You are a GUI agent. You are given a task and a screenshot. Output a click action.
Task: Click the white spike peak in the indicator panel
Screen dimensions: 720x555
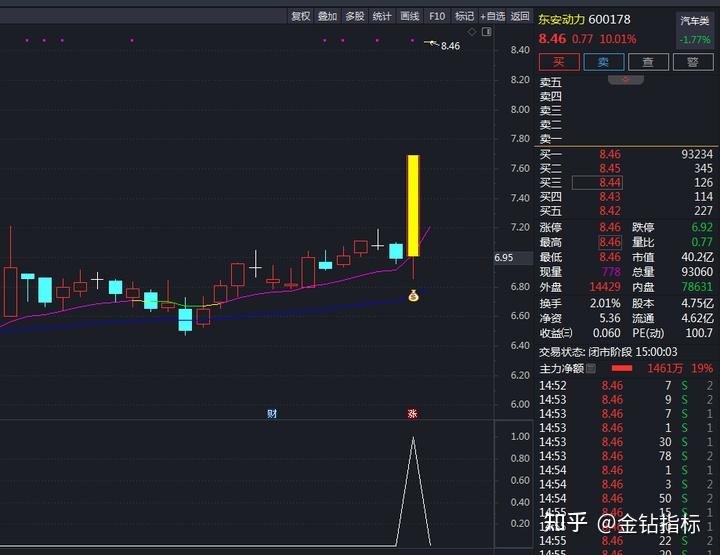pos(413,438)
